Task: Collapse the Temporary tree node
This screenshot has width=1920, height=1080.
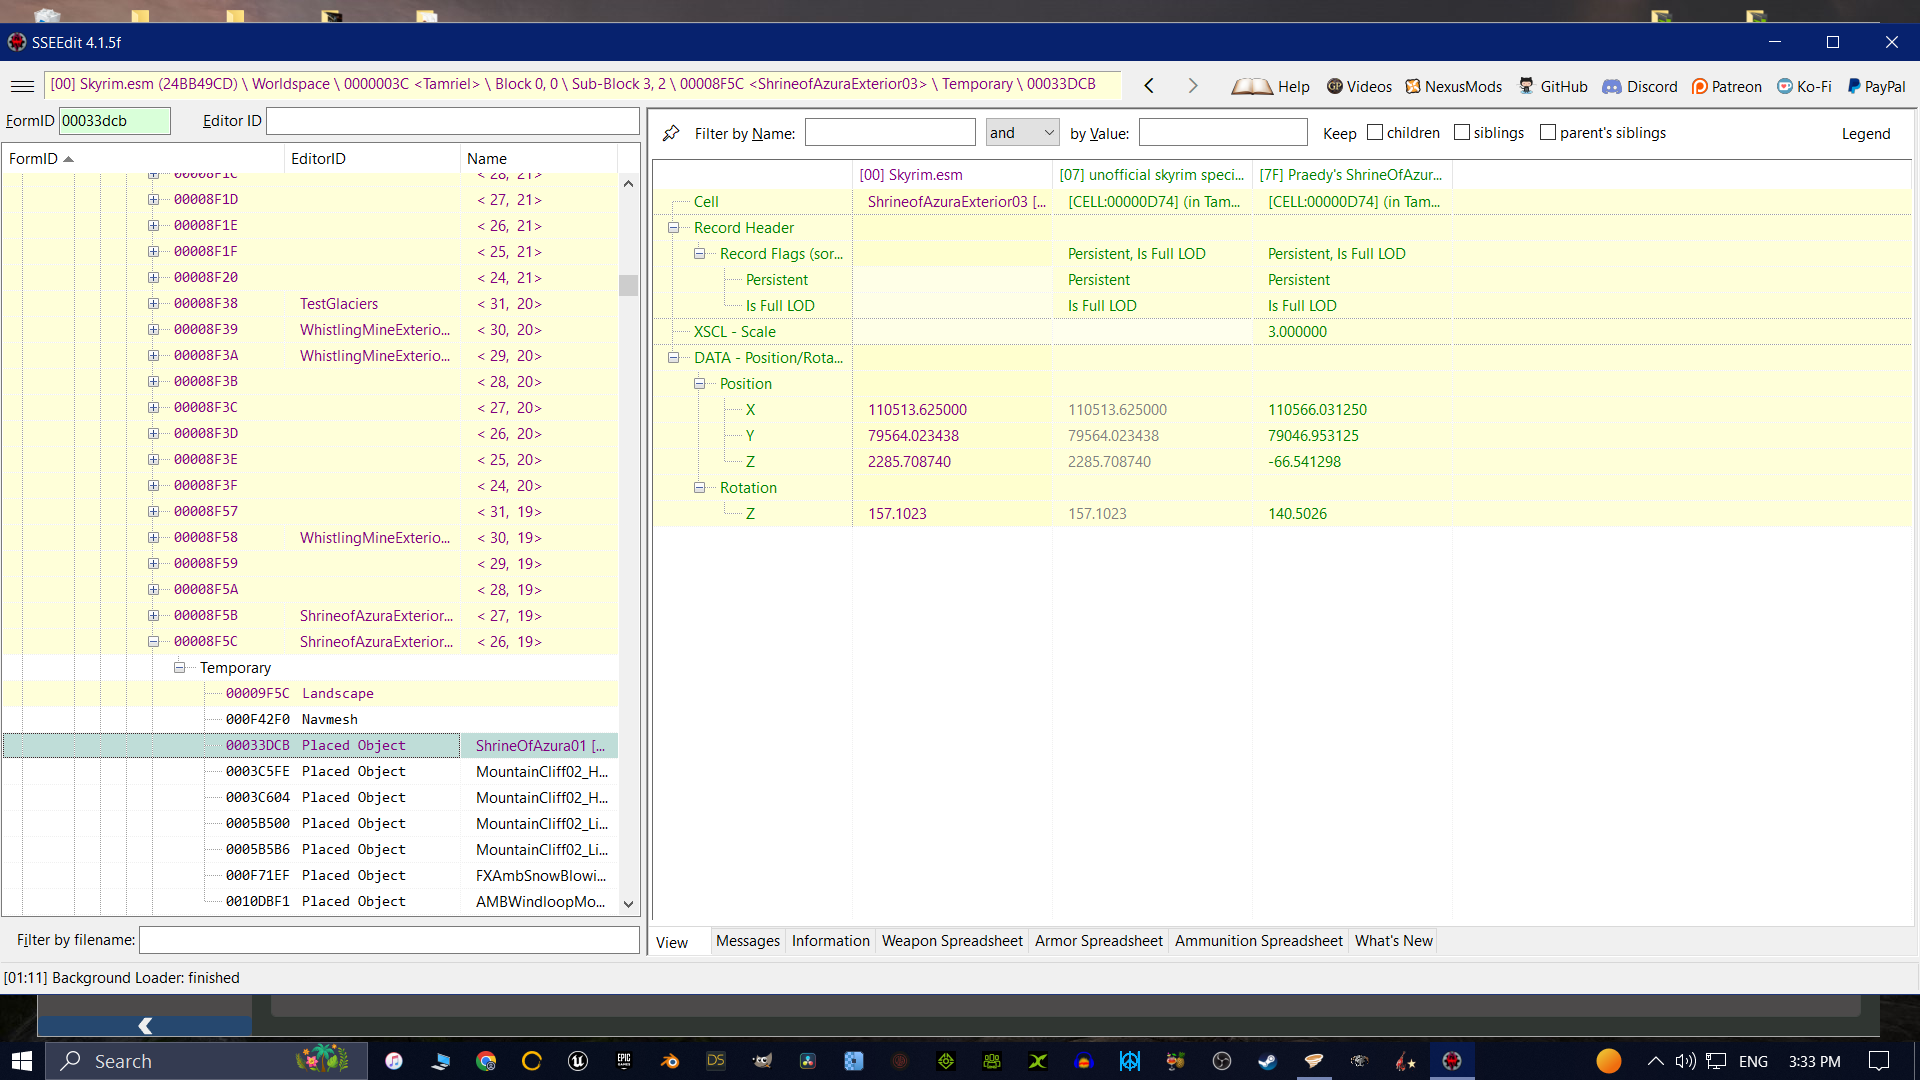Action: (179, 667)
